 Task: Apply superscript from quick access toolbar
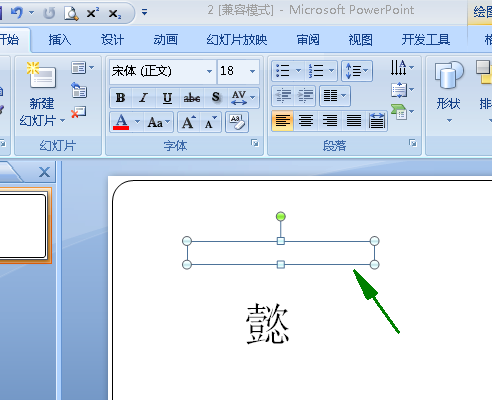point(92,13)
